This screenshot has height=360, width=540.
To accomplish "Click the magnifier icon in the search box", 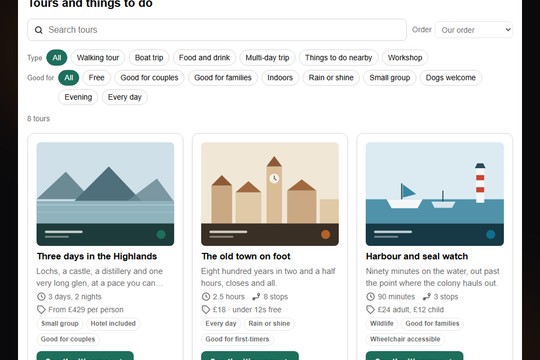I will pyautogui.click(x=39, y=30).
